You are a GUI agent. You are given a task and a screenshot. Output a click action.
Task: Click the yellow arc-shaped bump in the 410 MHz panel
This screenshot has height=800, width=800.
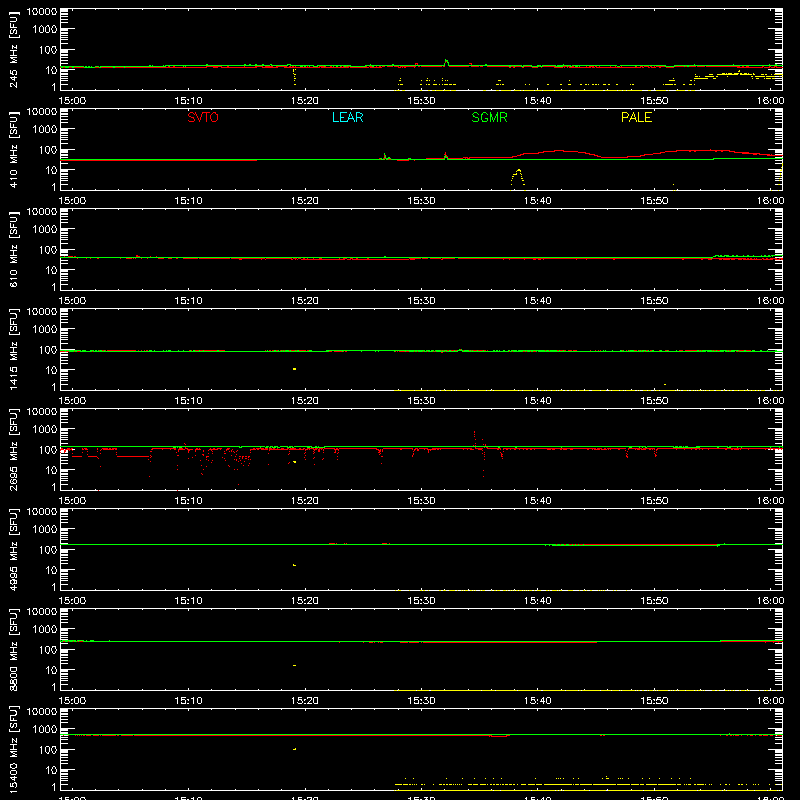point(517,177)
